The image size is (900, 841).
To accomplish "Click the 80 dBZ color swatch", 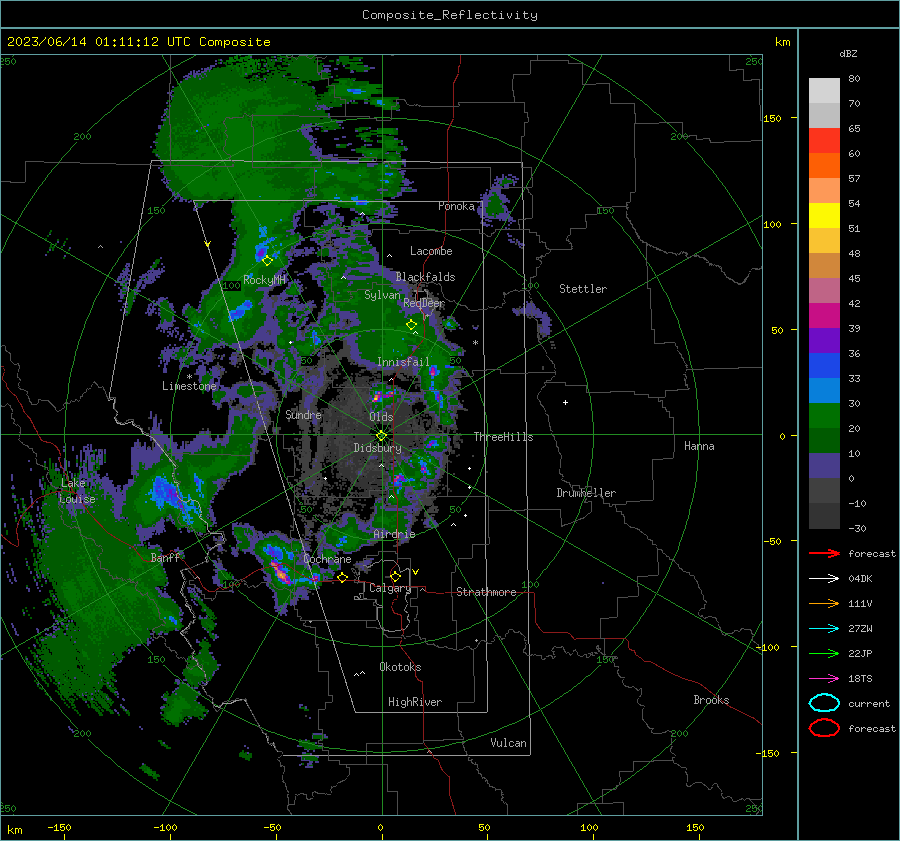I will (824, 90).
